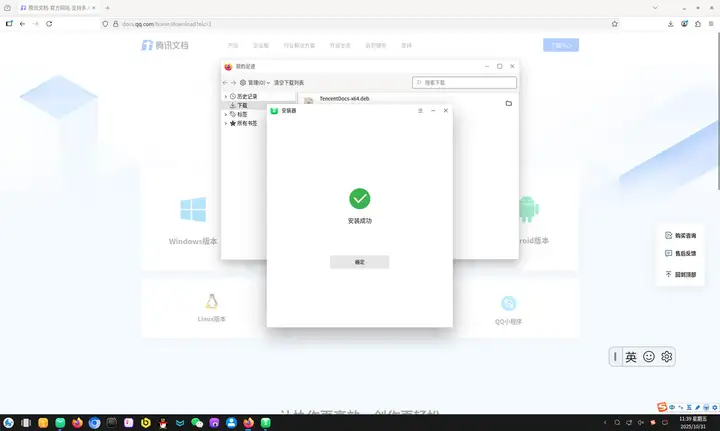This screenshot has width=720, height=431.
Task: Open WeChat from the taskbar
Action: [x=197, y=423]
